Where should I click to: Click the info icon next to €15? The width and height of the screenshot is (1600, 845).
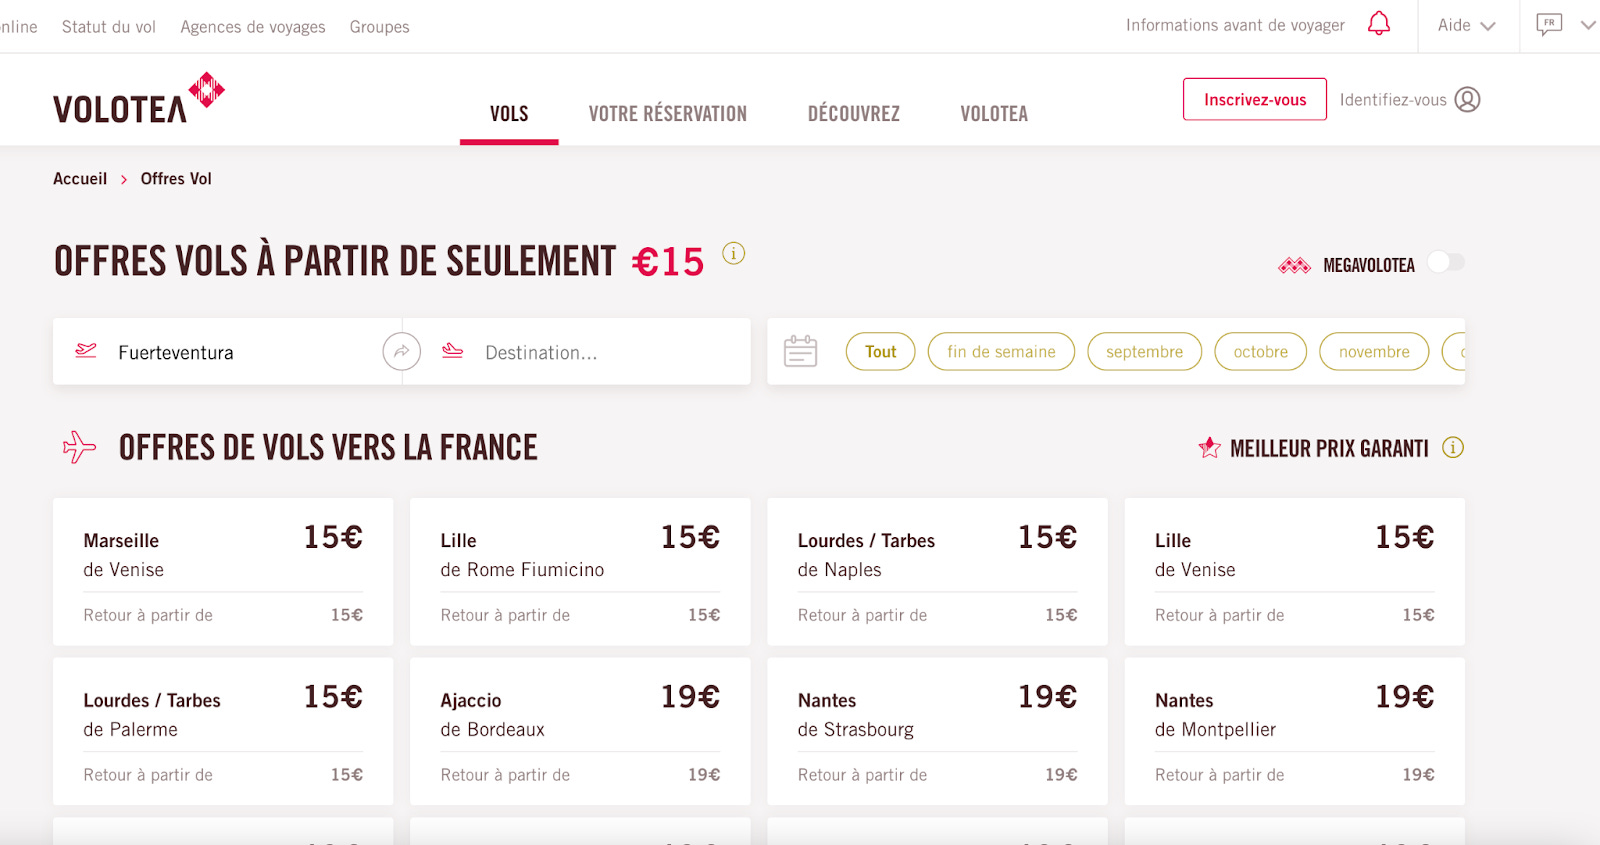coord(735,254)
